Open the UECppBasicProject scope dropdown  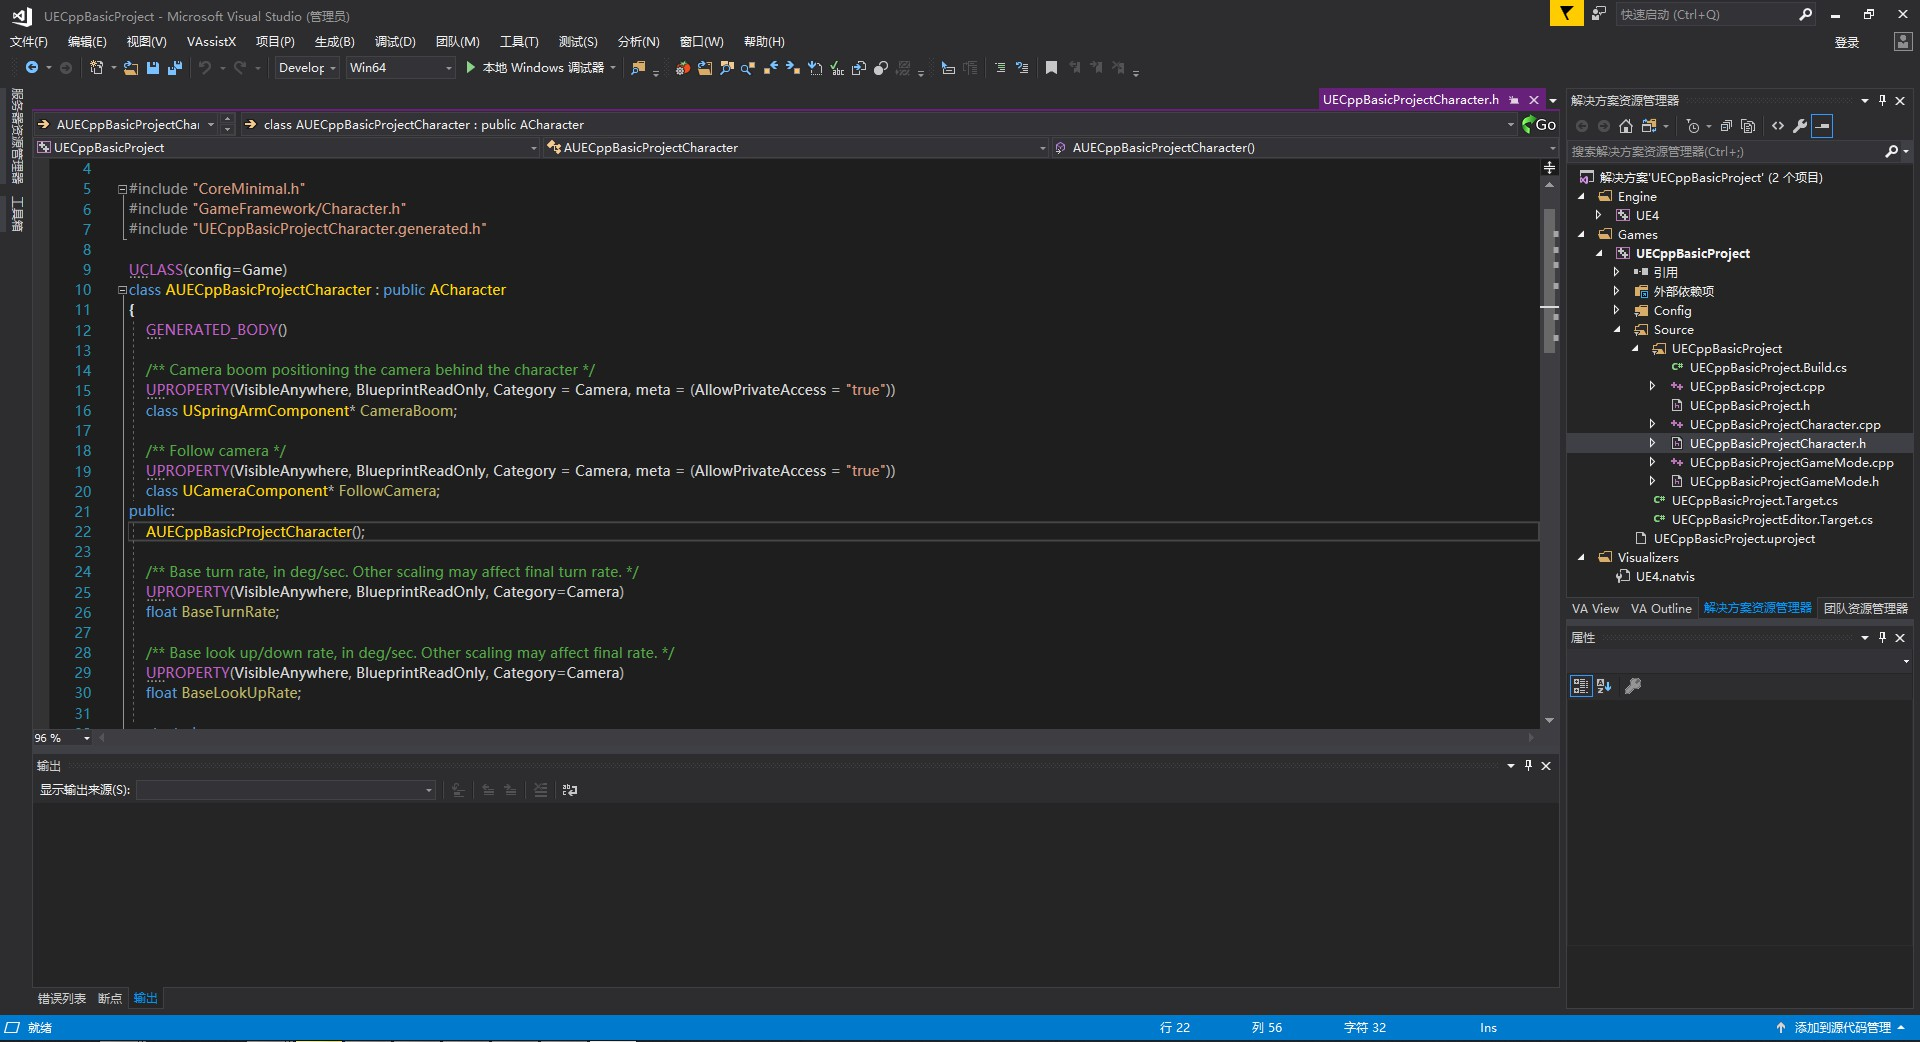(x=287, y=148)
